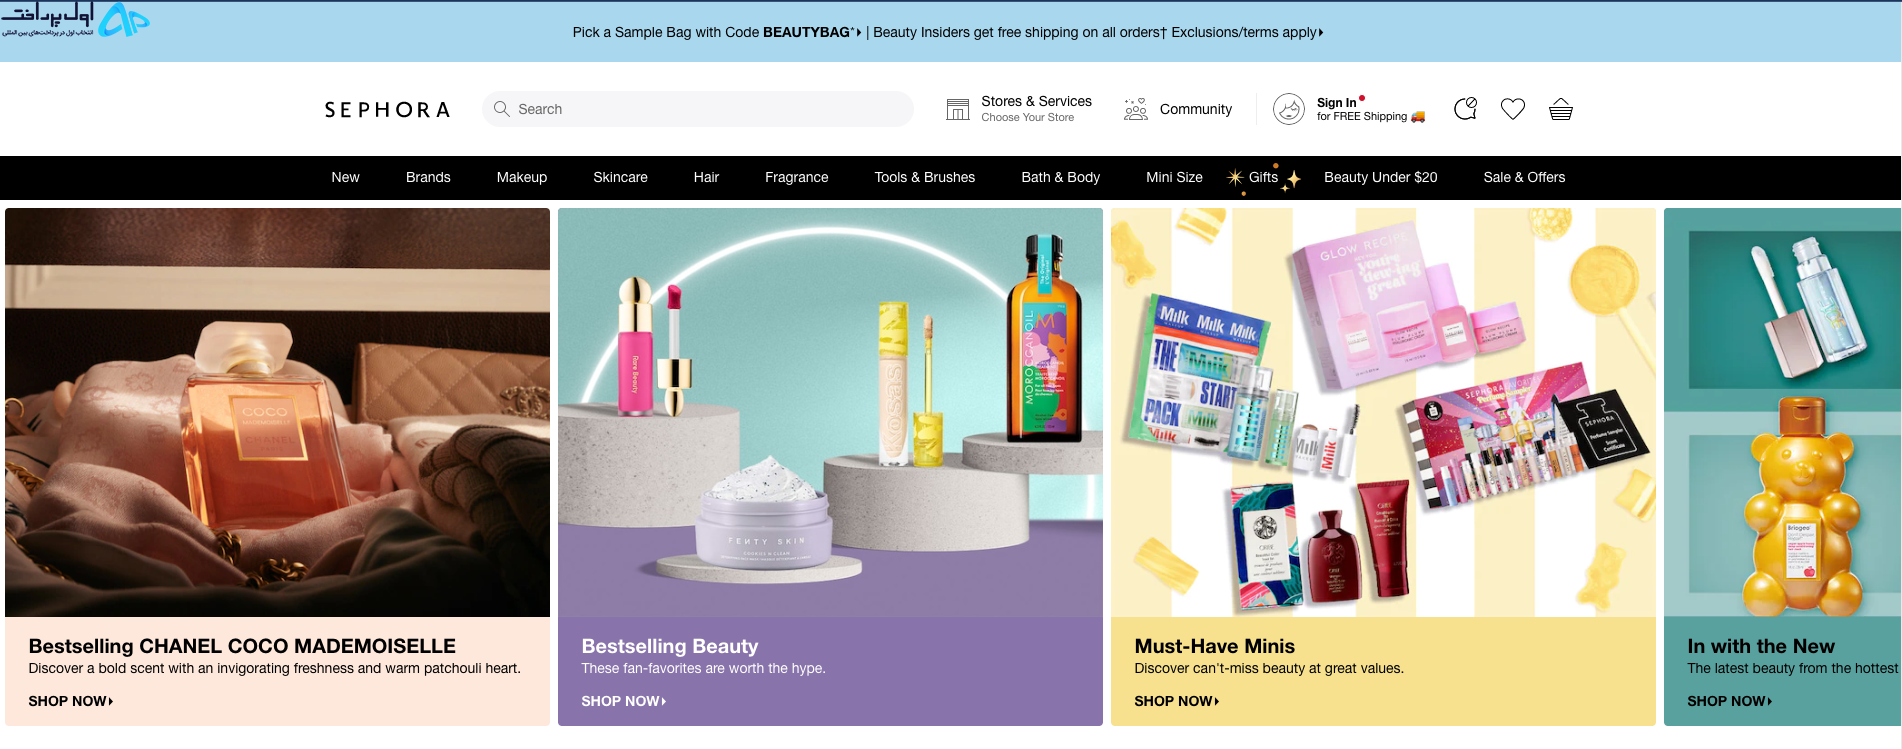The image size is (1902, 749).
Task: Open the New category menu
Action: coord(345,177)
